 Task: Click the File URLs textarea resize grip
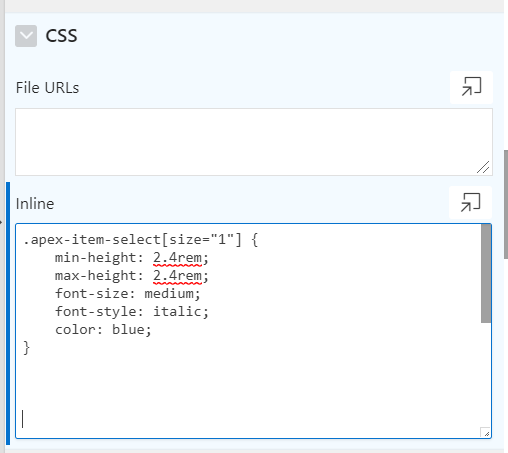click(483, 167)
